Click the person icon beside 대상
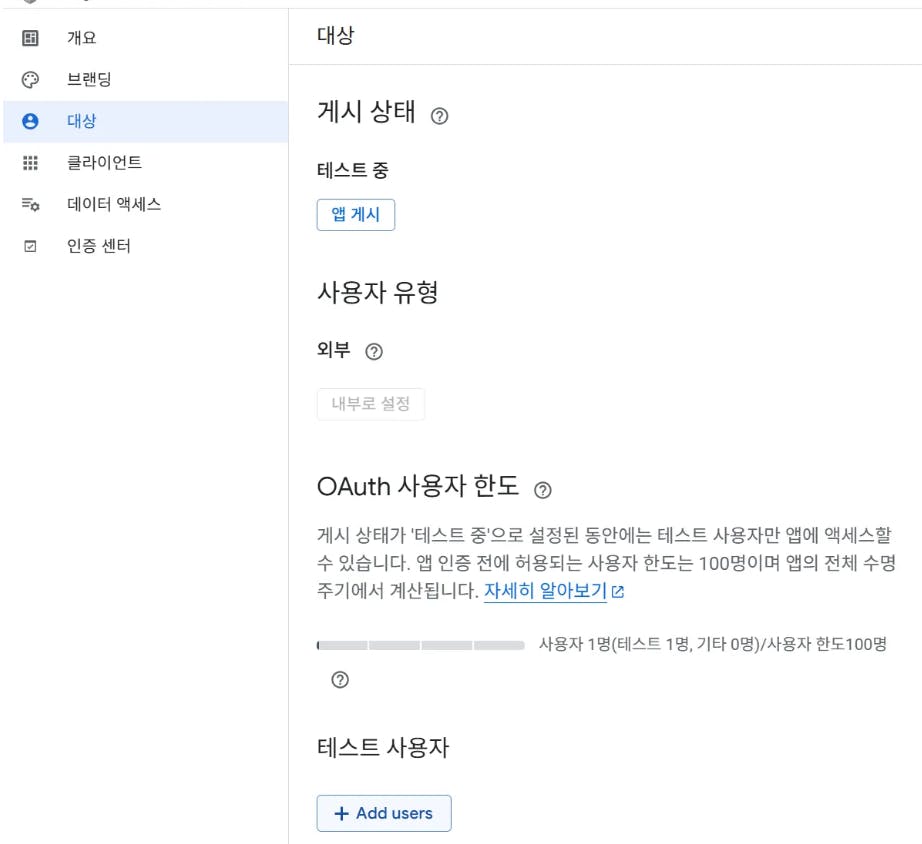922x844 pixels. [30, 121]
